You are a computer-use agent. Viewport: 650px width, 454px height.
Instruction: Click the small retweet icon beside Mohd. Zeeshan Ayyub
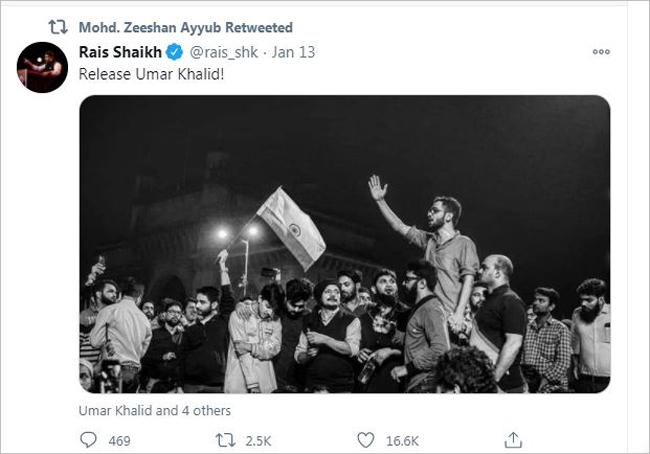(x=57, y=26)
